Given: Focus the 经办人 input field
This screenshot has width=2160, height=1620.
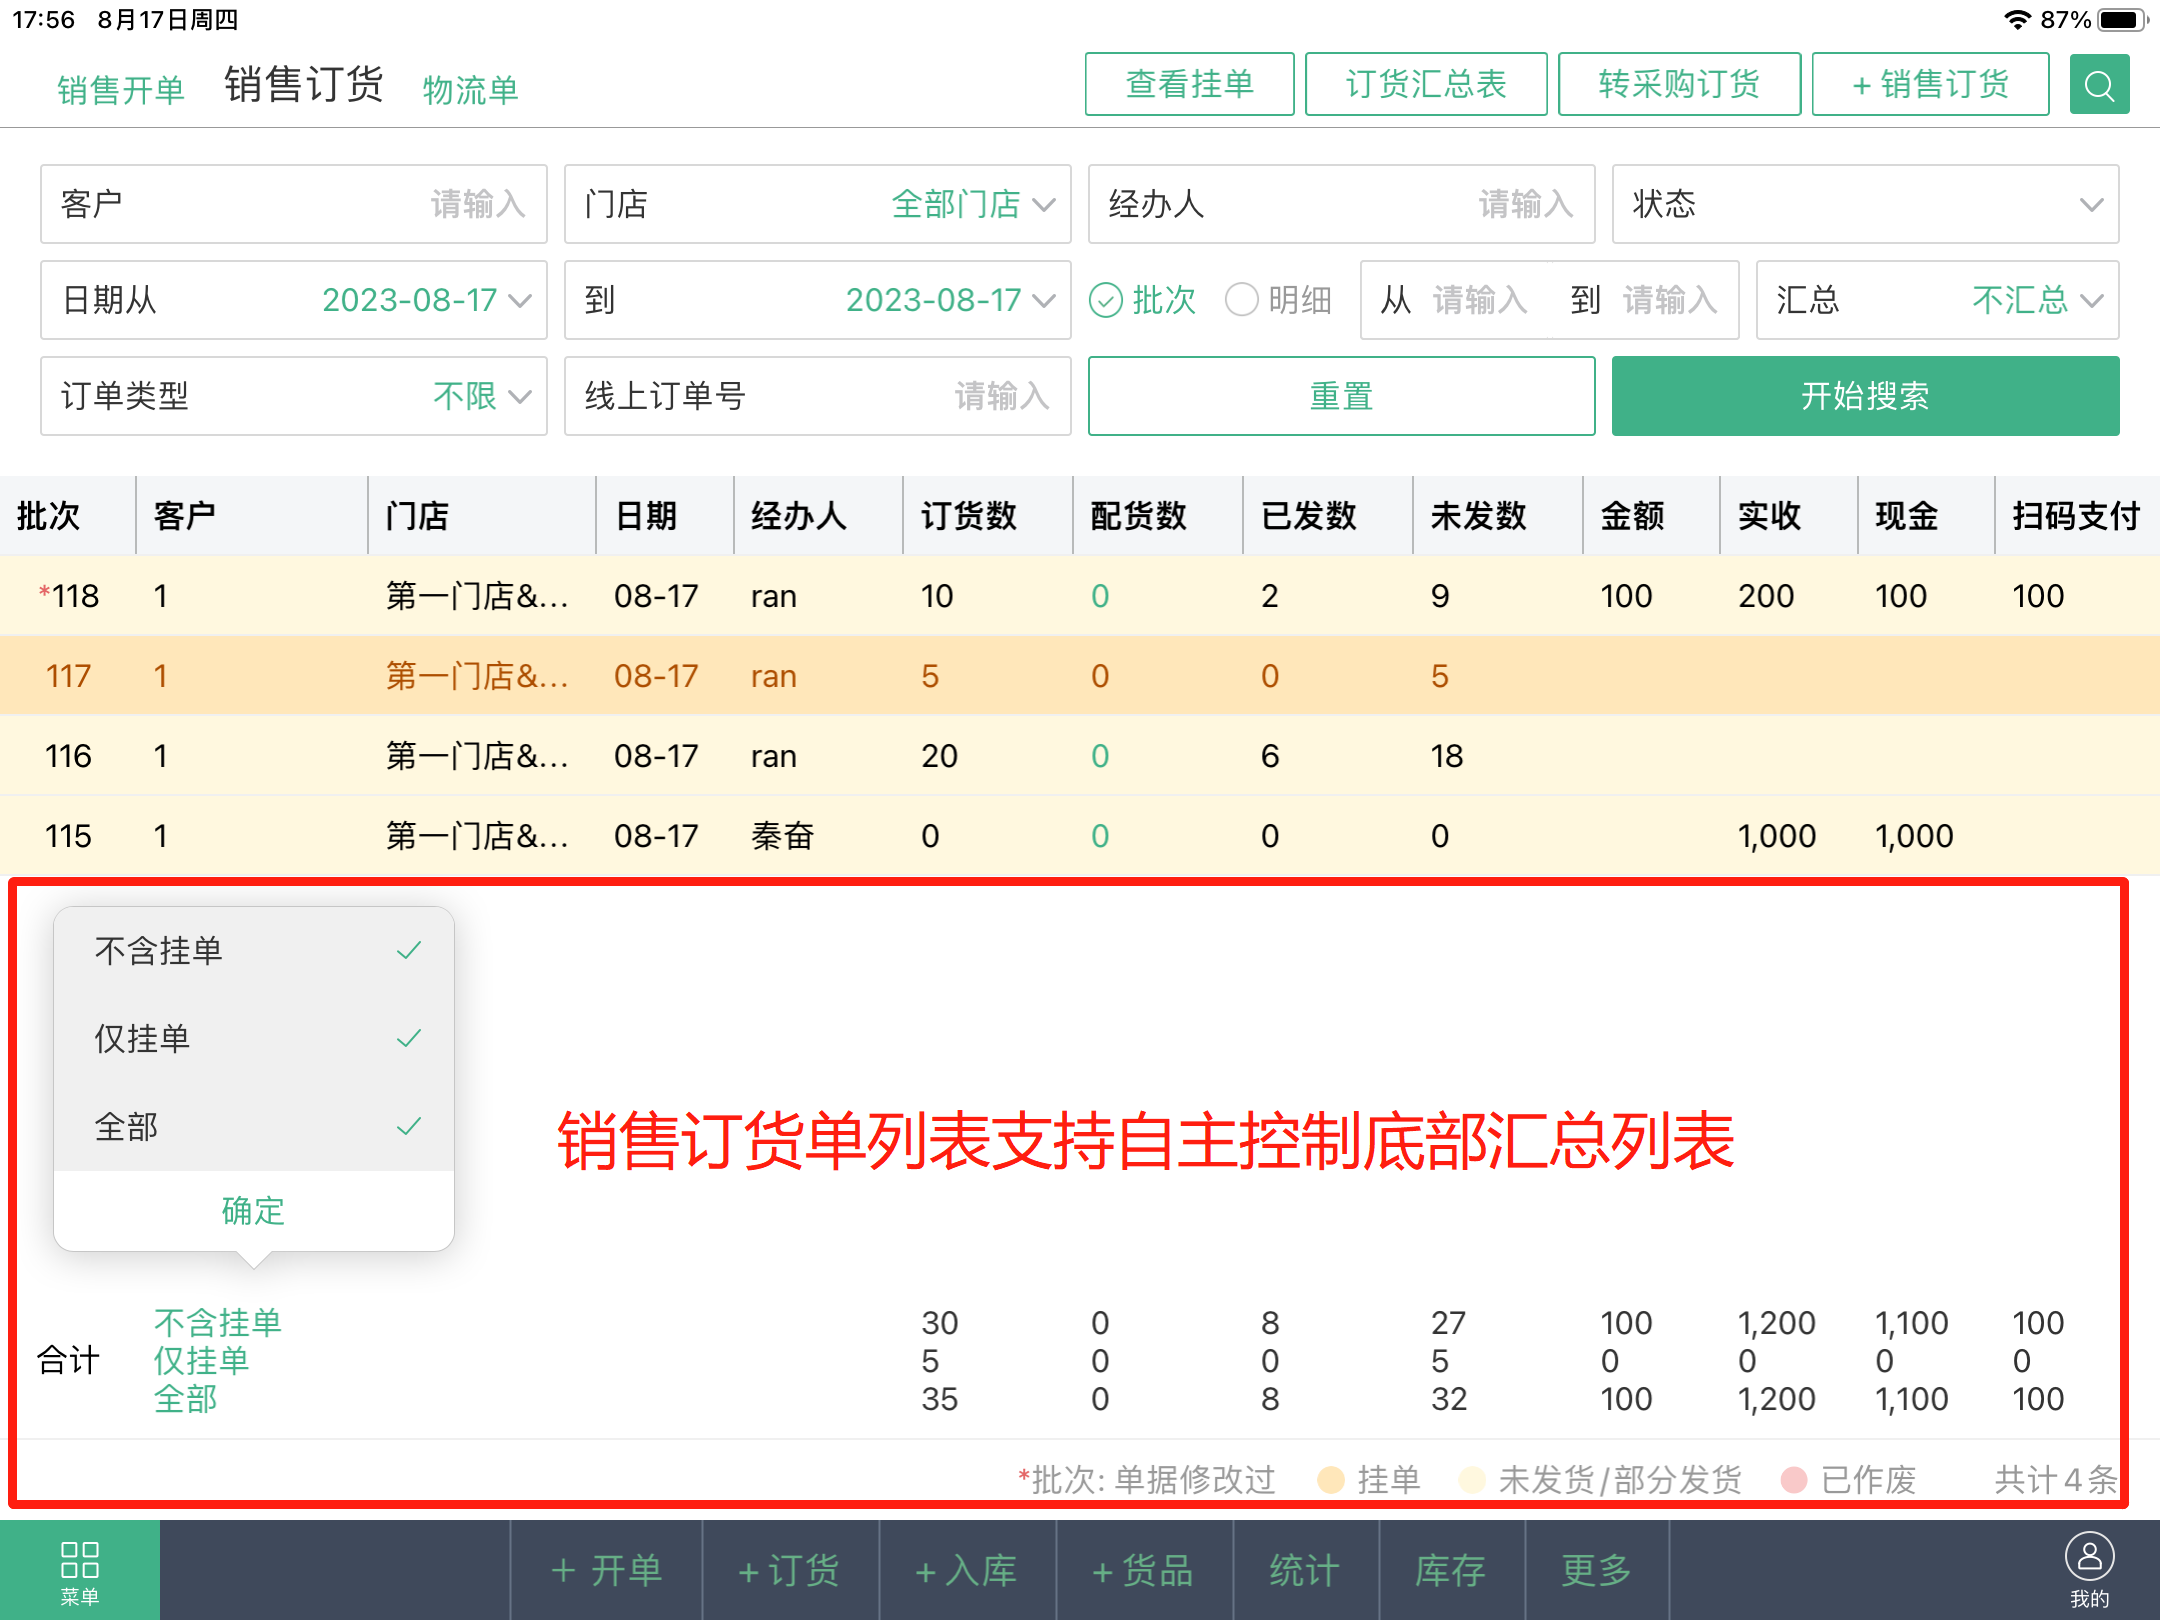Looking at the screenshot, I should (1341, 204).
